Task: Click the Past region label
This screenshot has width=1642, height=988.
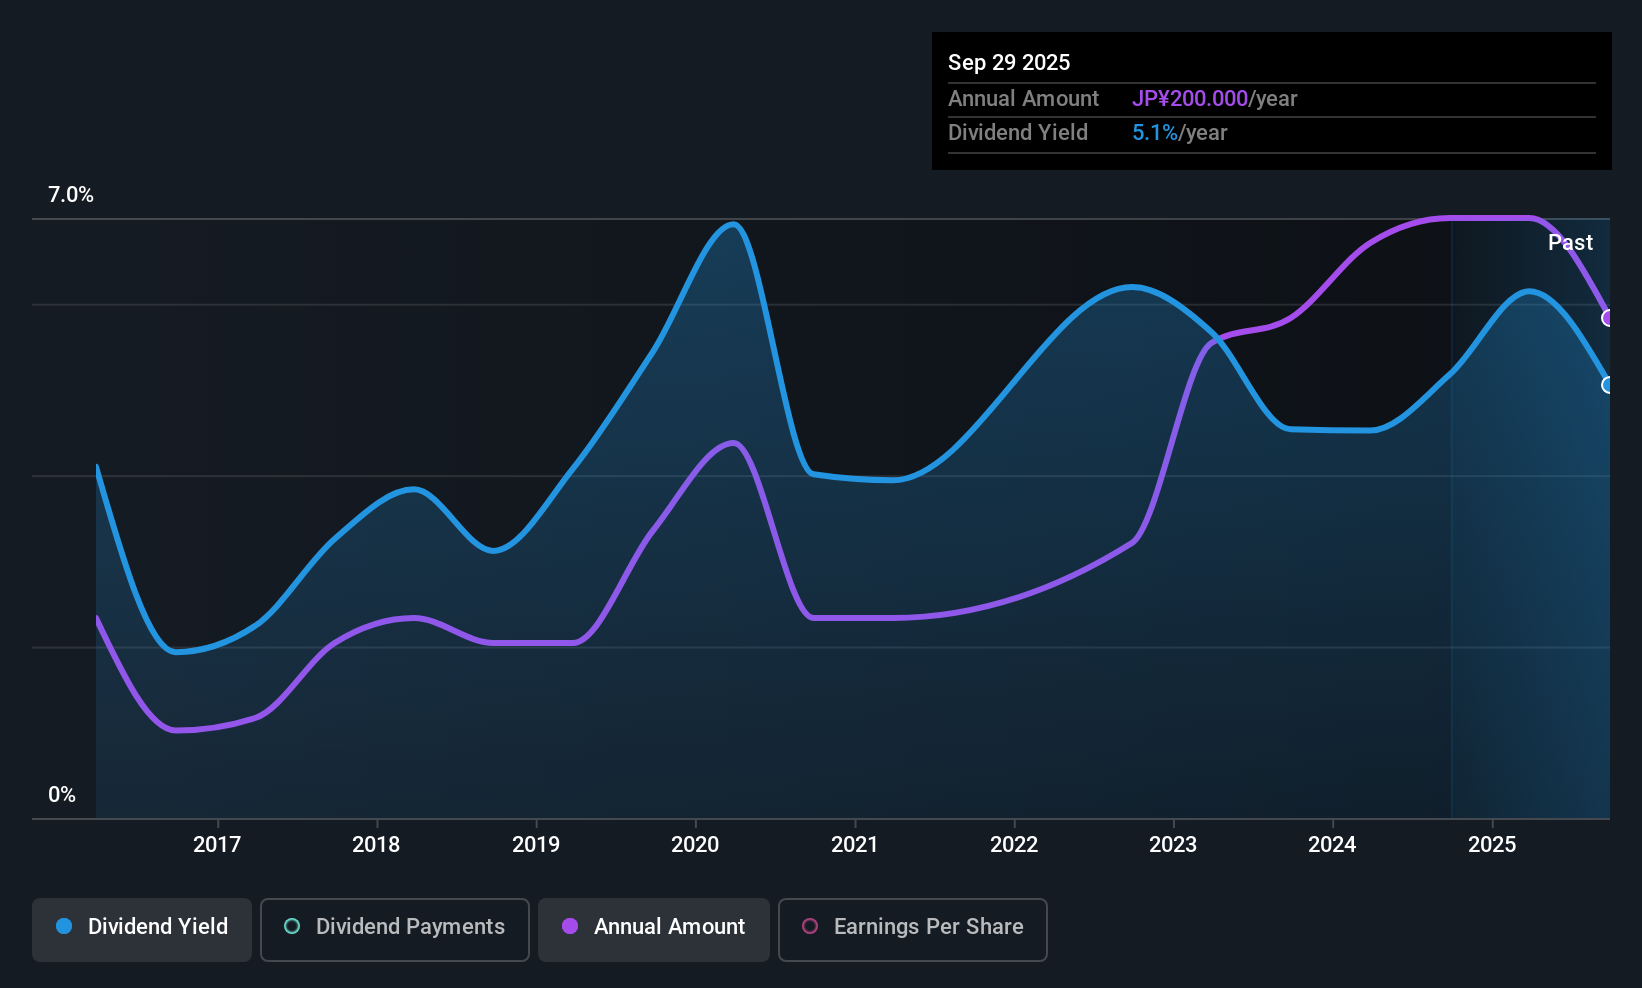Action: pos(1570,243)
